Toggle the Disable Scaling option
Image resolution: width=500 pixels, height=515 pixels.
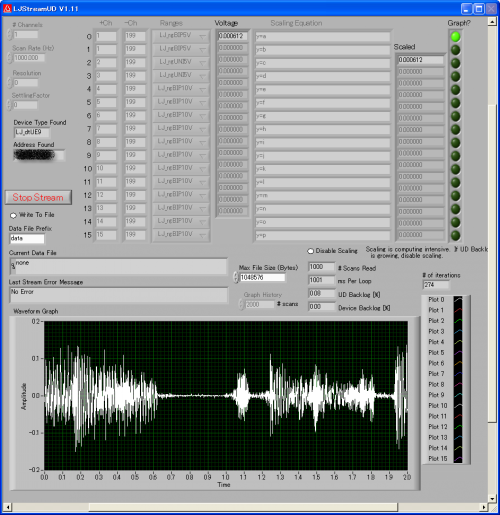[311, 251]
